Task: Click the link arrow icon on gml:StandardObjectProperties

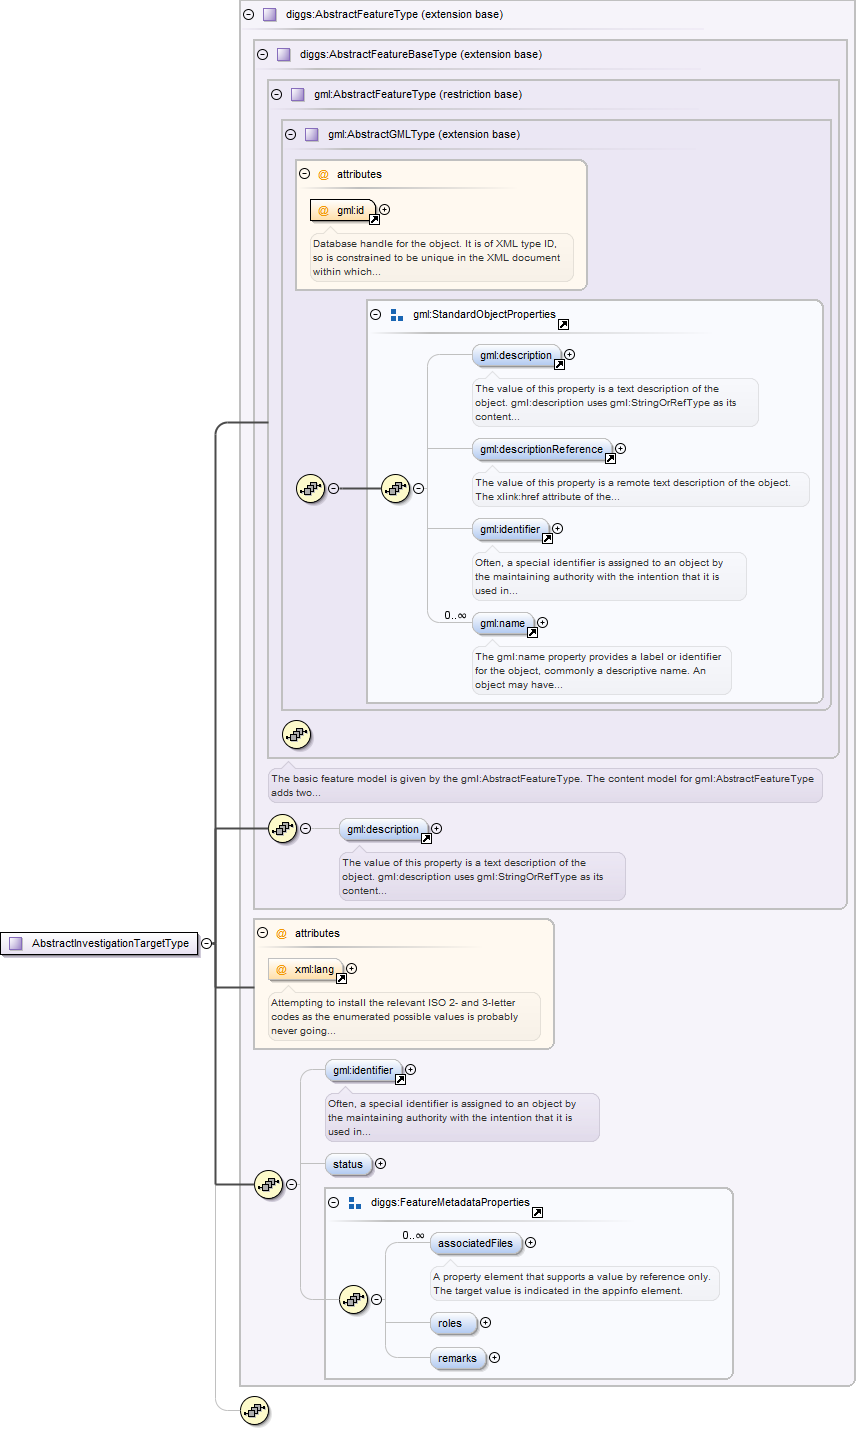Action: (x=563, y=325)
